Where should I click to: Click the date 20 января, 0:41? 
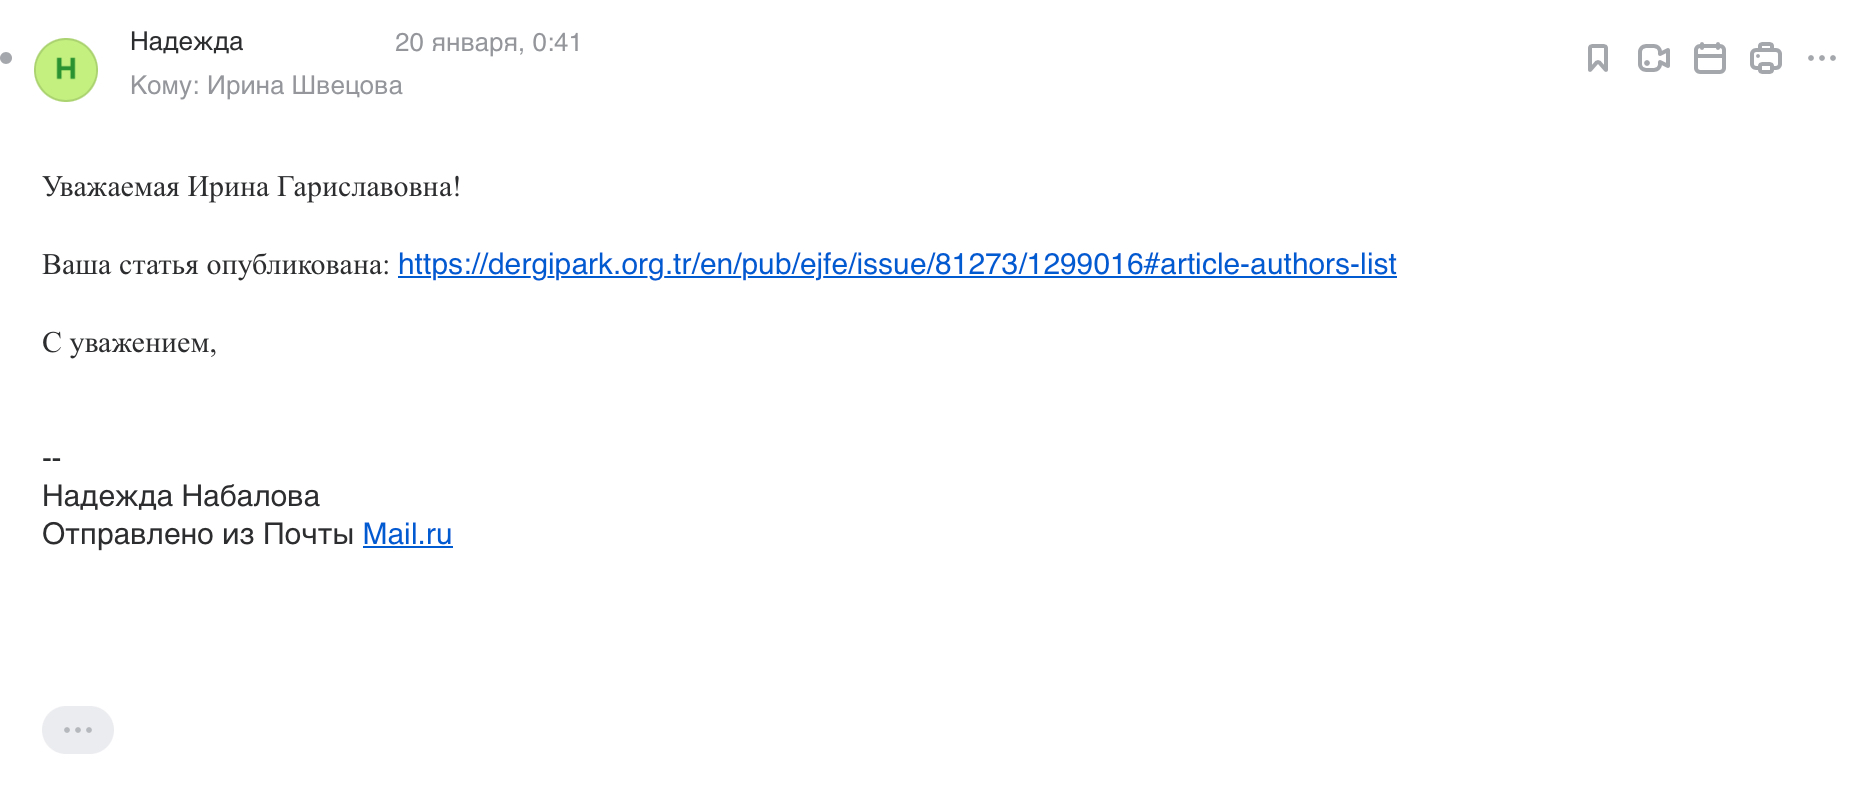(x=487, y=42)
